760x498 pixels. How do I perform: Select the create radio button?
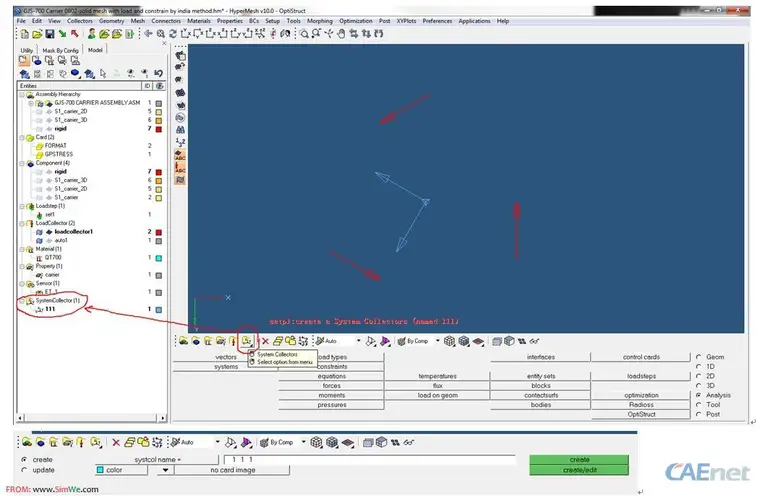pos(24,459)
